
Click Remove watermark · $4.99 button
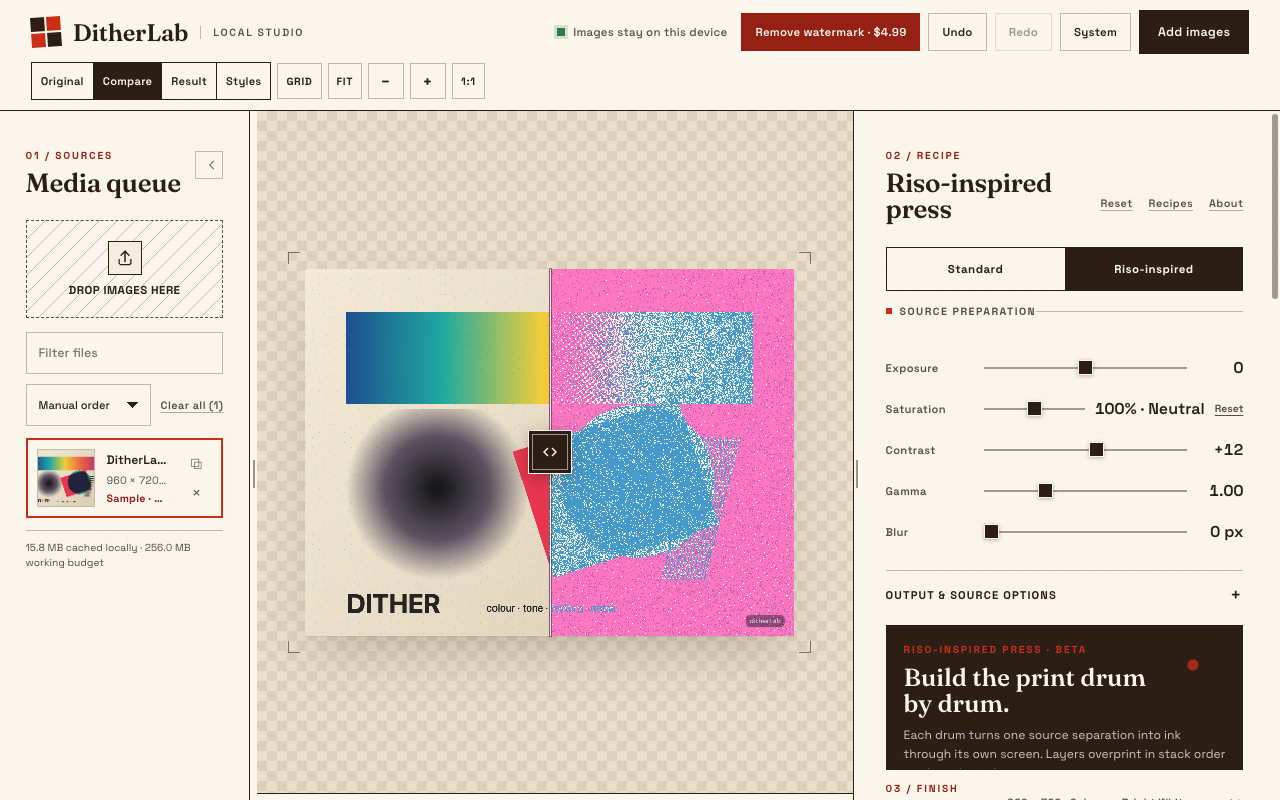830,32
